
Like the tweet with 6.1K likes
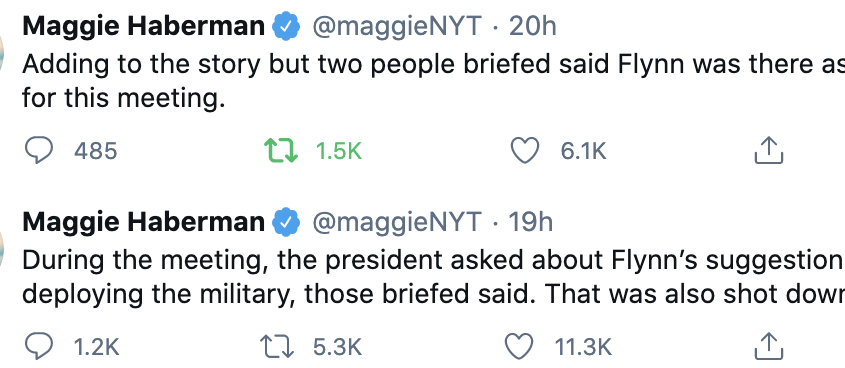[524, 151]
